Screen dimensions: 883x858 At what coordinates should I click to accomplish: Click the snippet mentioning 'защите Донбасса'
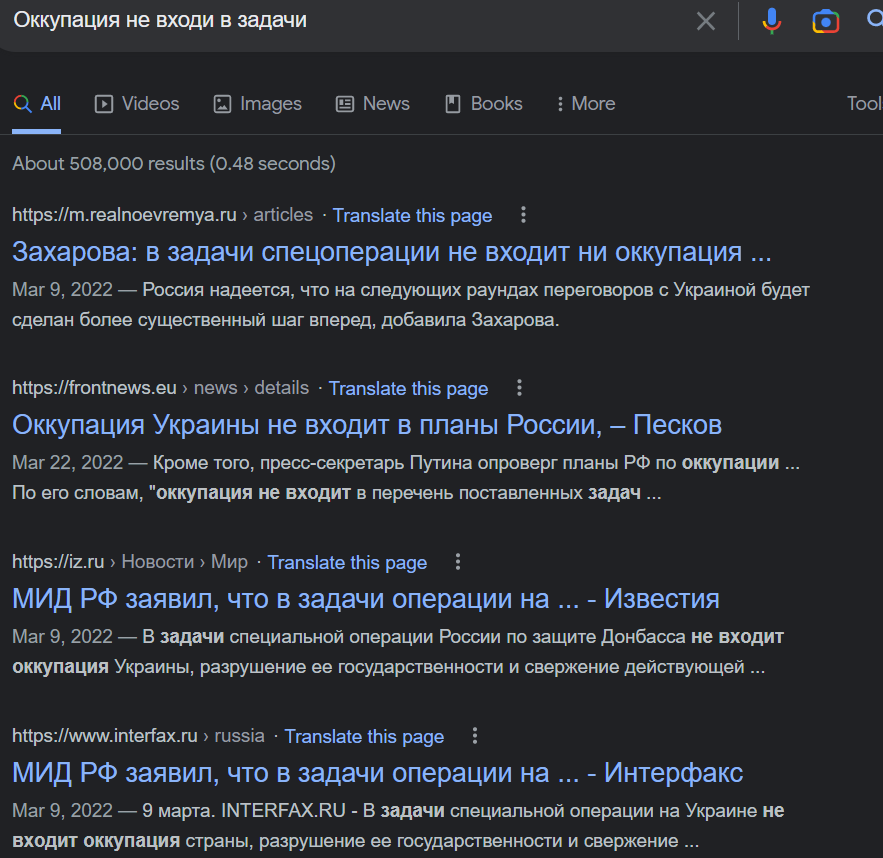(x=398, y=651)
